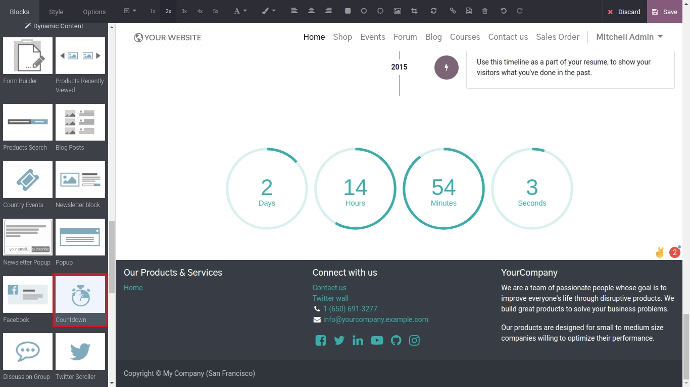This screenshot has height=387, width=690.
Task: Apply circle shape to image
Action: (363, 11)
